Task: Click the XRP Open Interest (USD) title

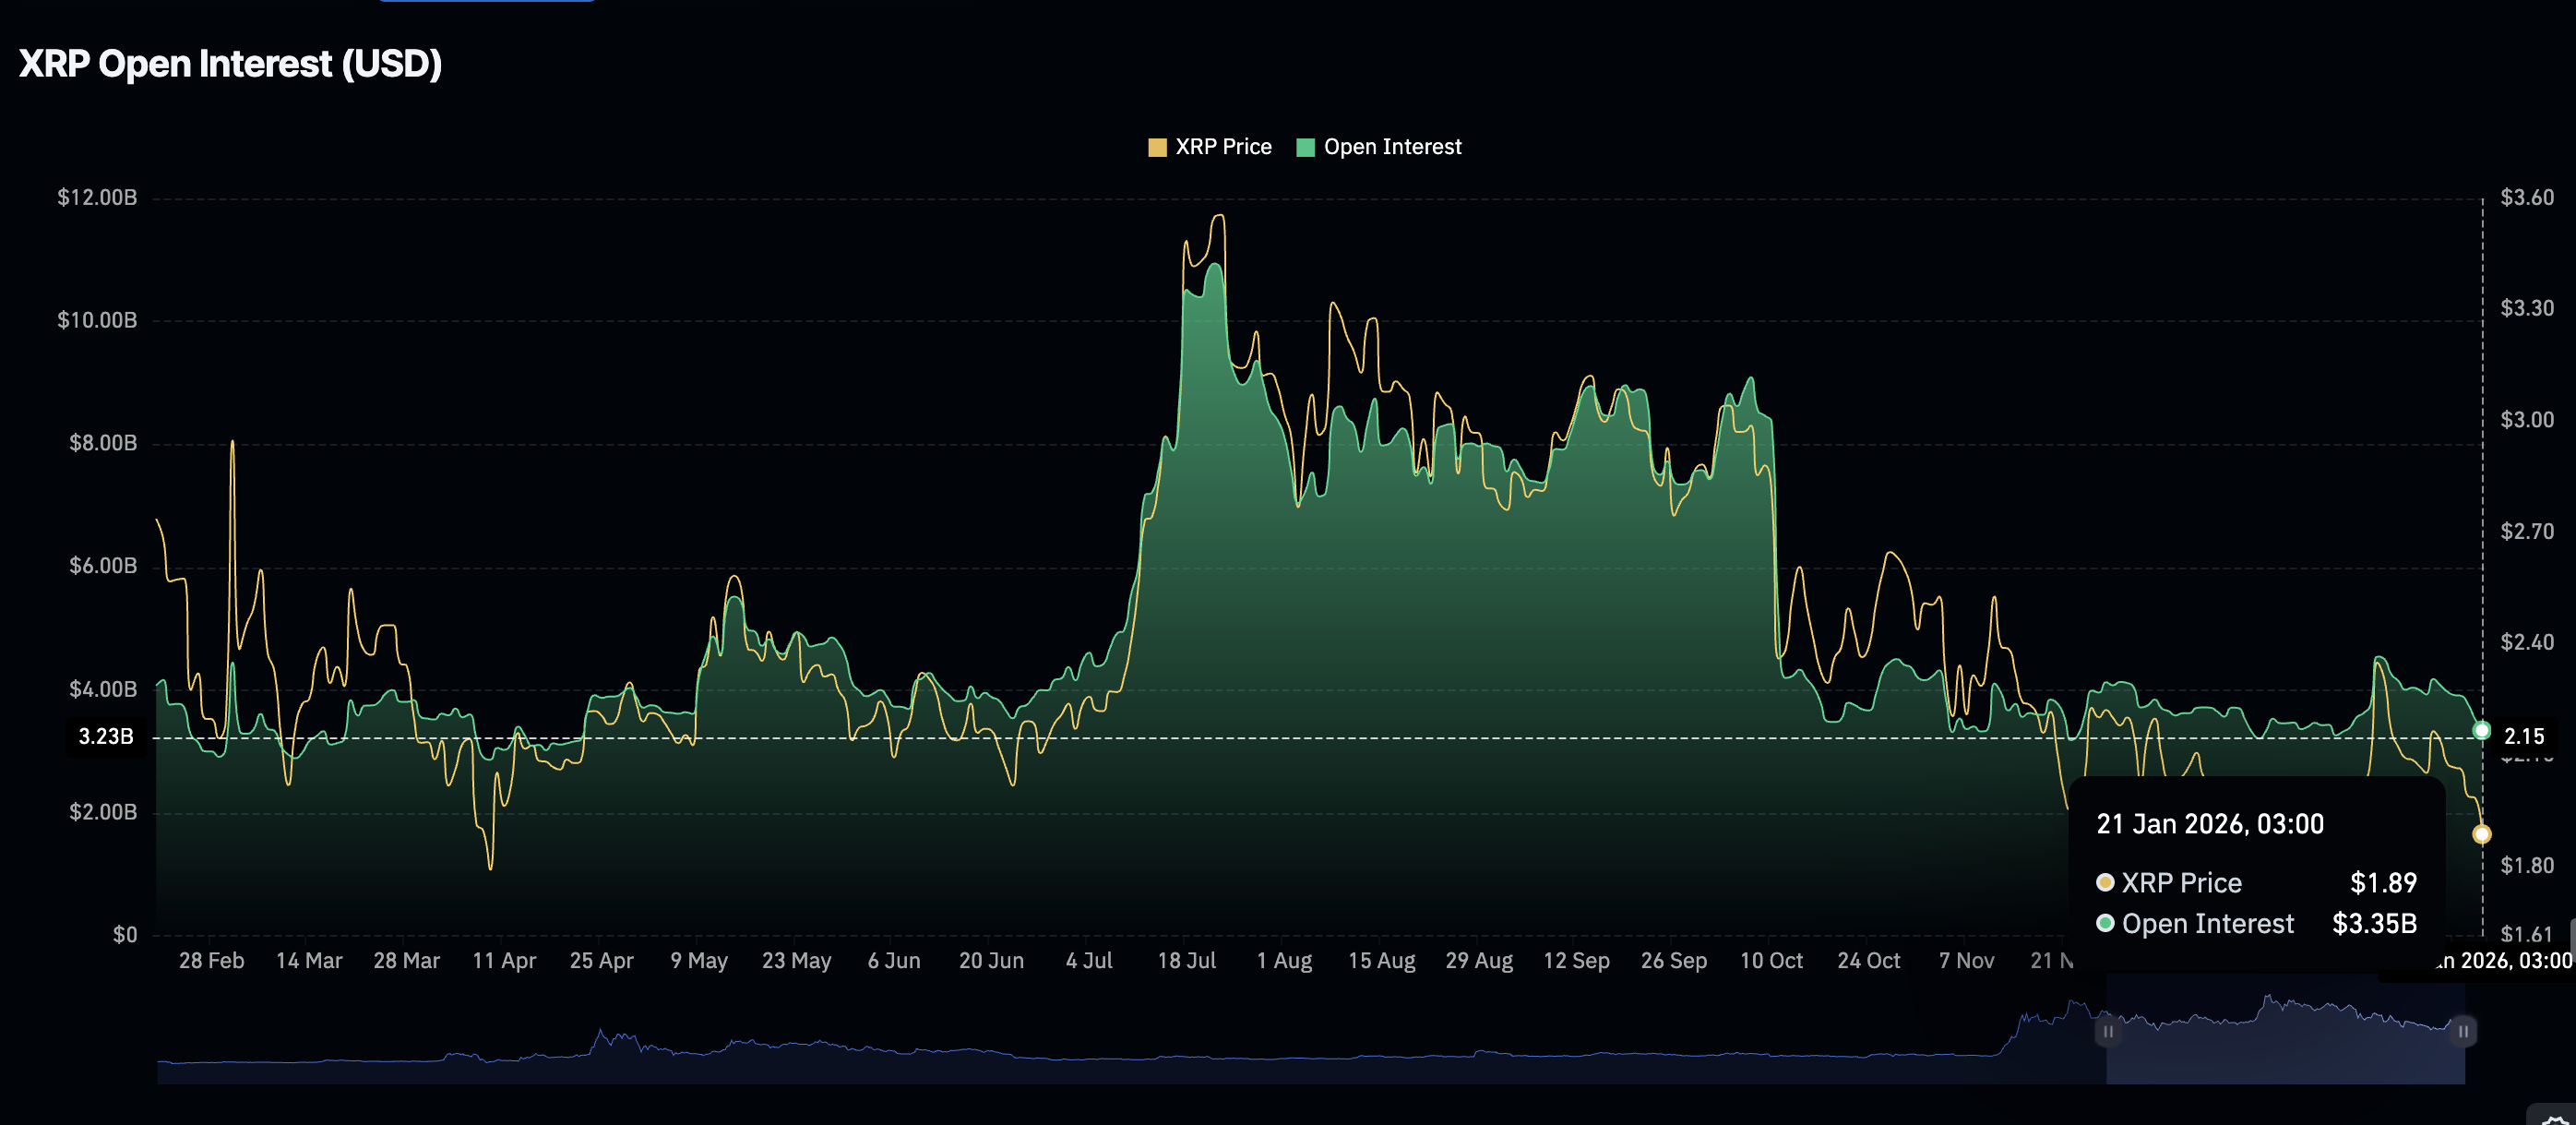Action: pos(230,64)
